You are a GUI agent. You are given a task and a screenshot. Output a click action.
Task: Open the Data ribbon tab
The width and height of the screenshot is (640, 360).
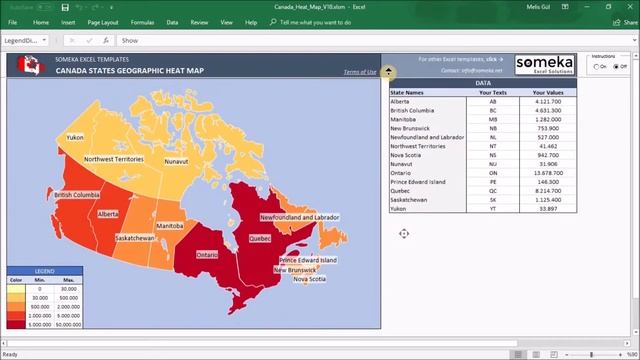[x=172, y=22]
